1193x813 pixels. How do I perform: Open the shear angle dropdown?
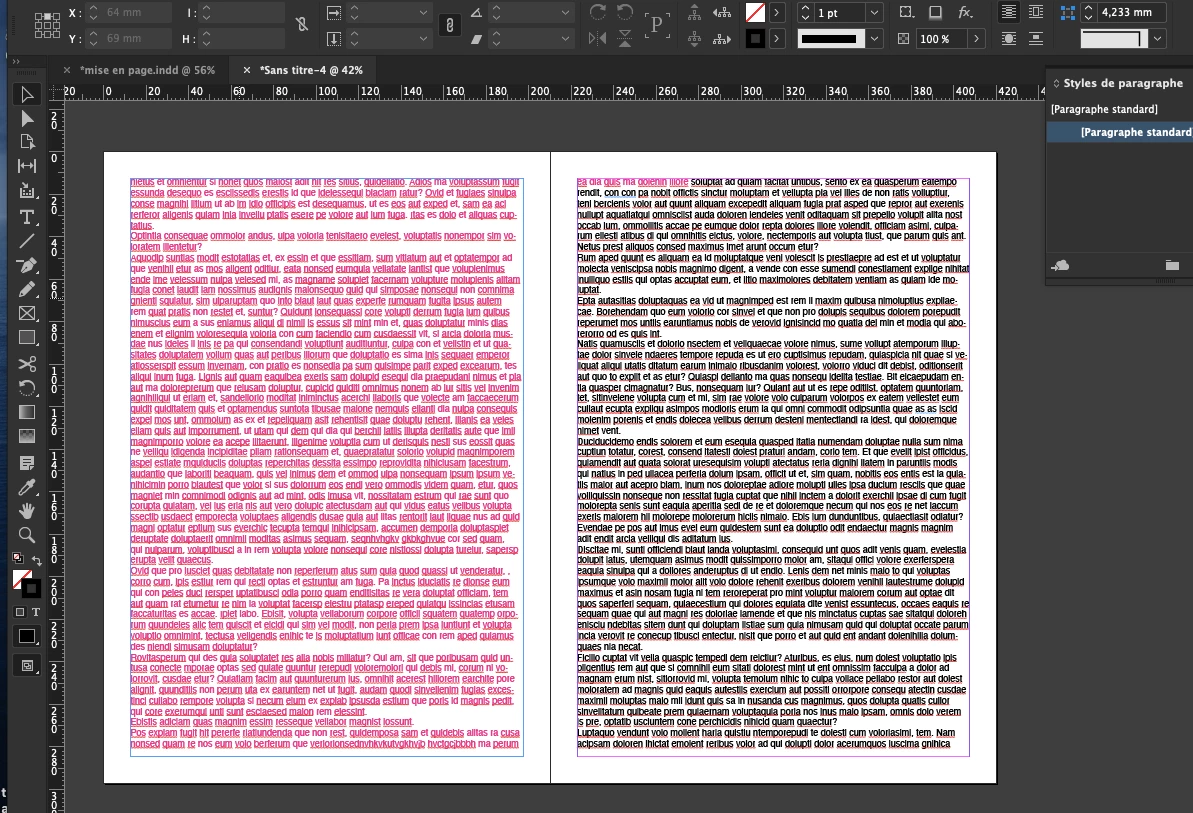pyautogui.click(x=565, y=39)
